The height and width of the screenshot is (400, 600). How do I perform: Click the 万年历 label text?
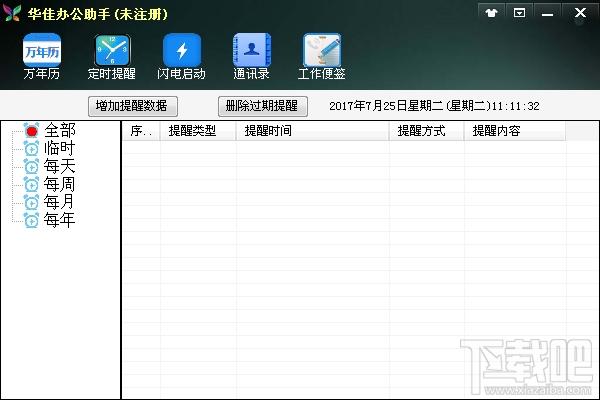coord(42,74)
